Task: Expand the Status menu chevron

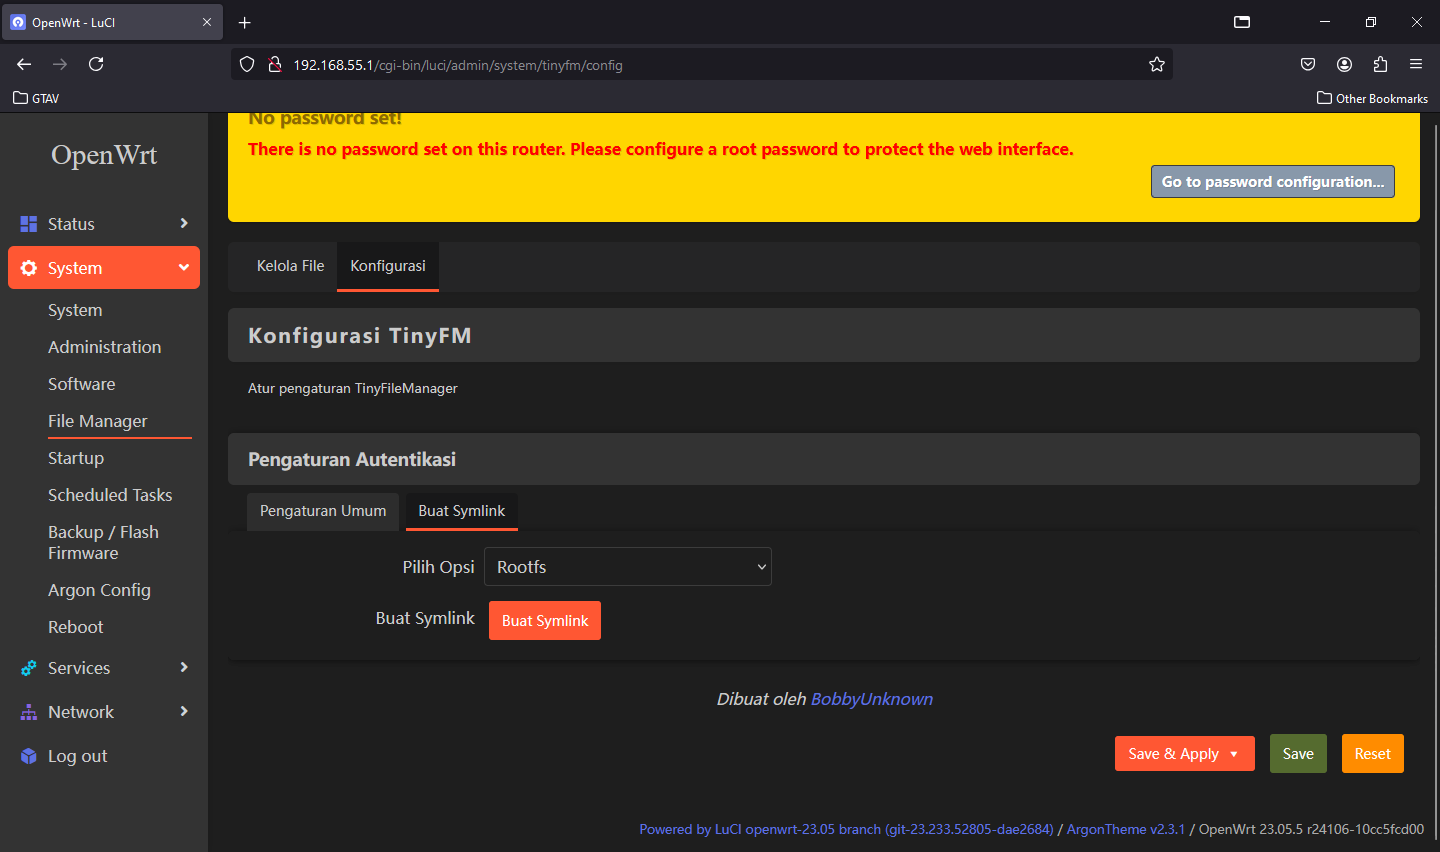Action: [x=184, y=223]
